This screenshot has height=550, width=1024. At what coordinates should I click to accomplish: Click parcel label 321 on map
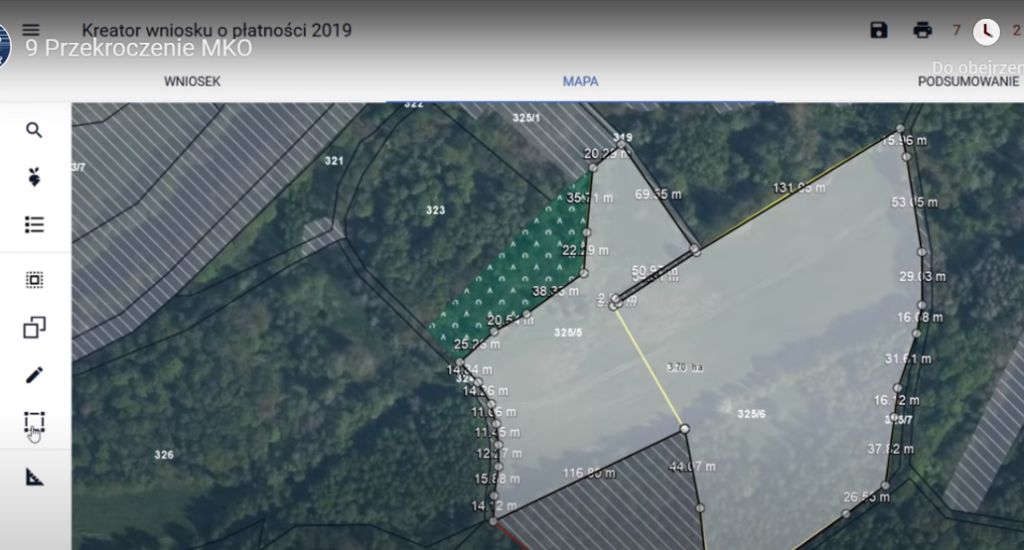tap(334, 161)
